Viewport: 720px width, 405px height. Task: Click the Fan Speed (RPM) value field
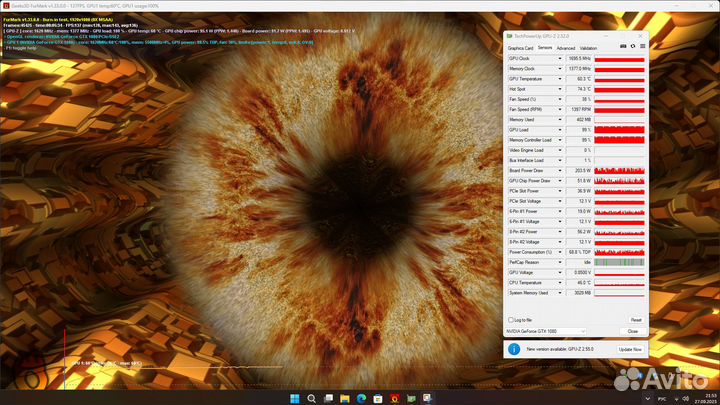click(x=579, y=109)
